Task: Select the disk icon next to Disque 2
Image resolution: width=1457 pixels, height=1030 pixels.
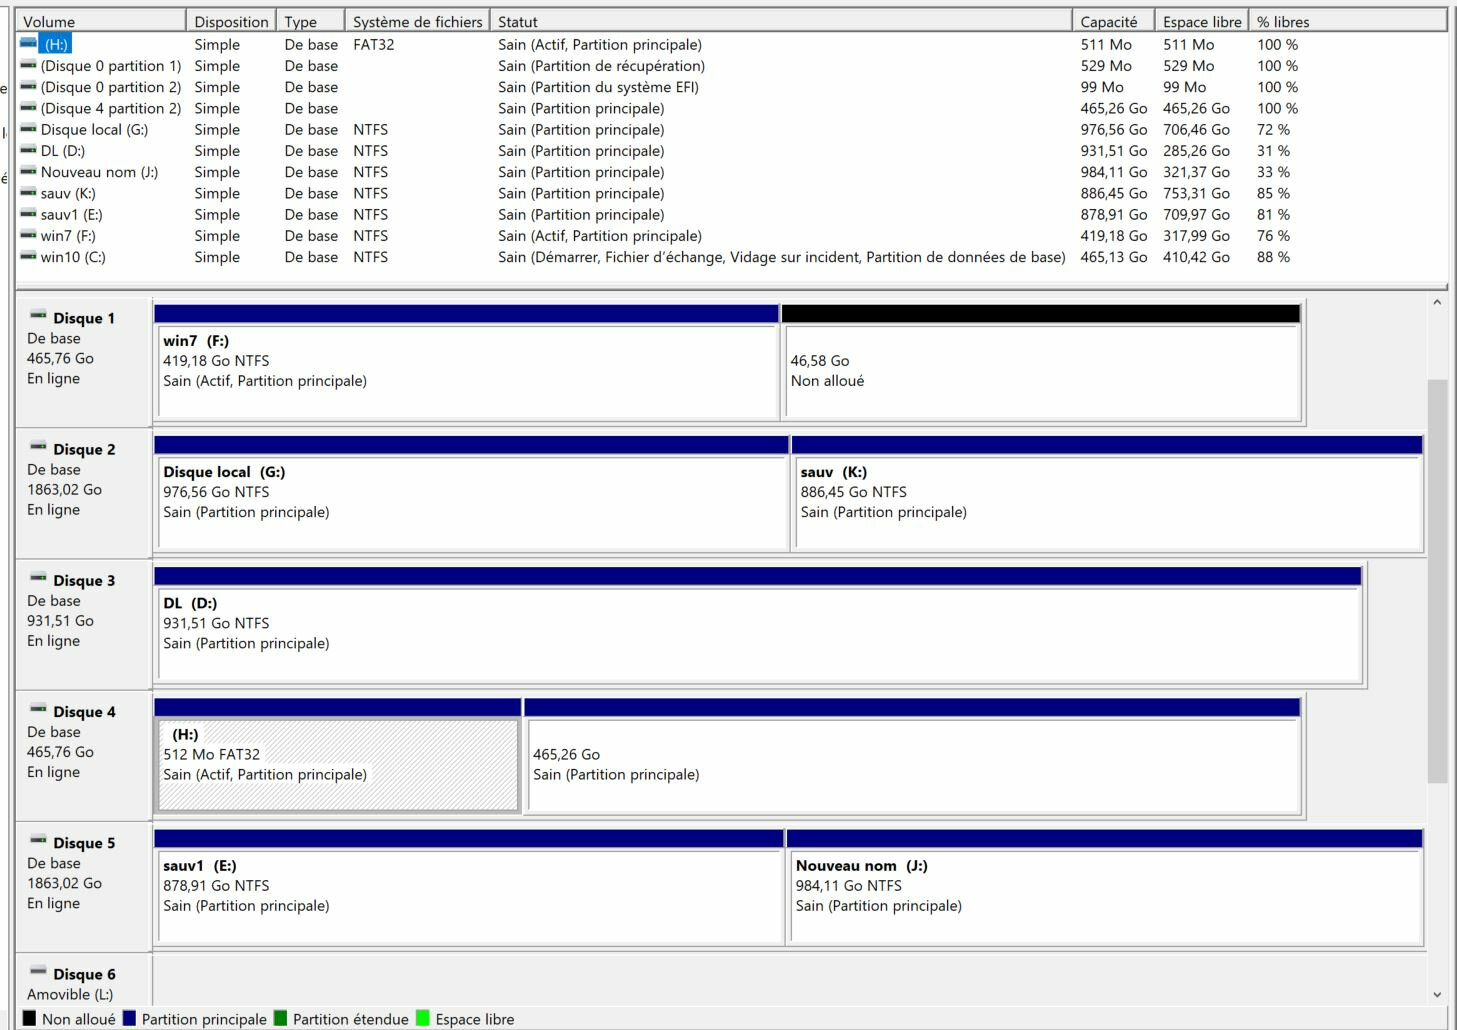Action: pyautogui.click(x=38, y=447)
